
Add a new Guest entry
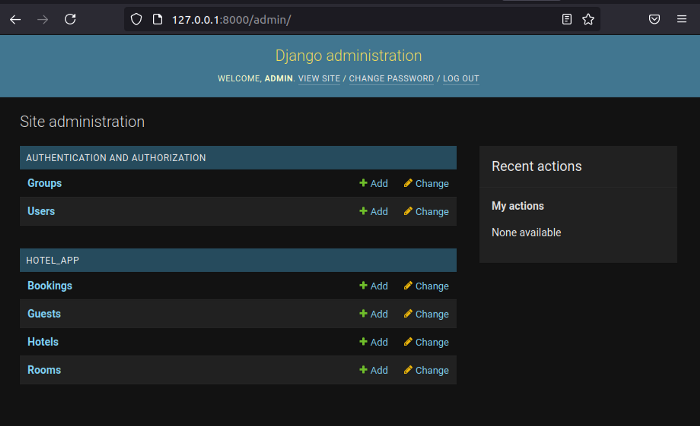coord(373,314)
